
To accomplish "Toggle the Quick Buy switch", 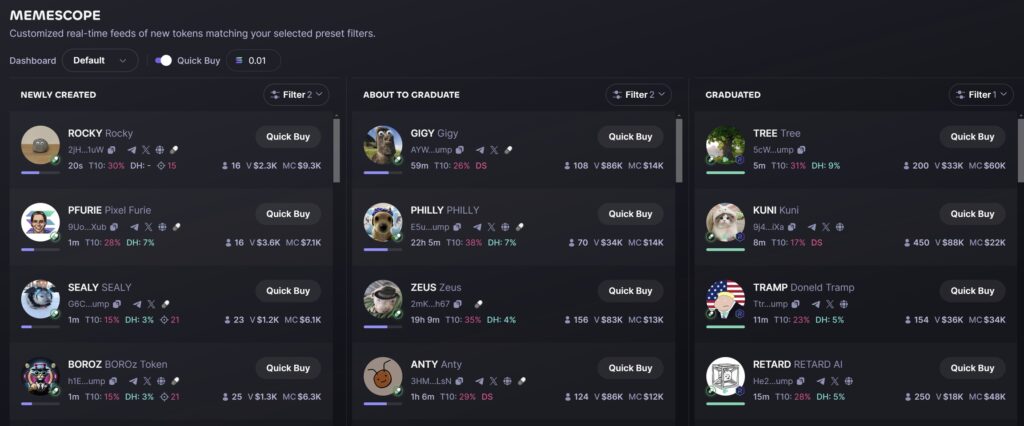I will [163, 60].
